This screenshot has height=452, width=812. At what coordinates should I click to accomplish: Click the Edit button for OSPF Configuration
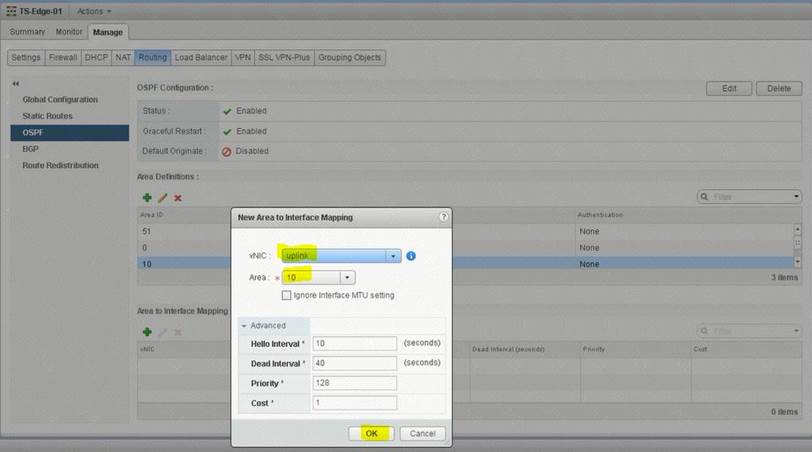point(729,88)
